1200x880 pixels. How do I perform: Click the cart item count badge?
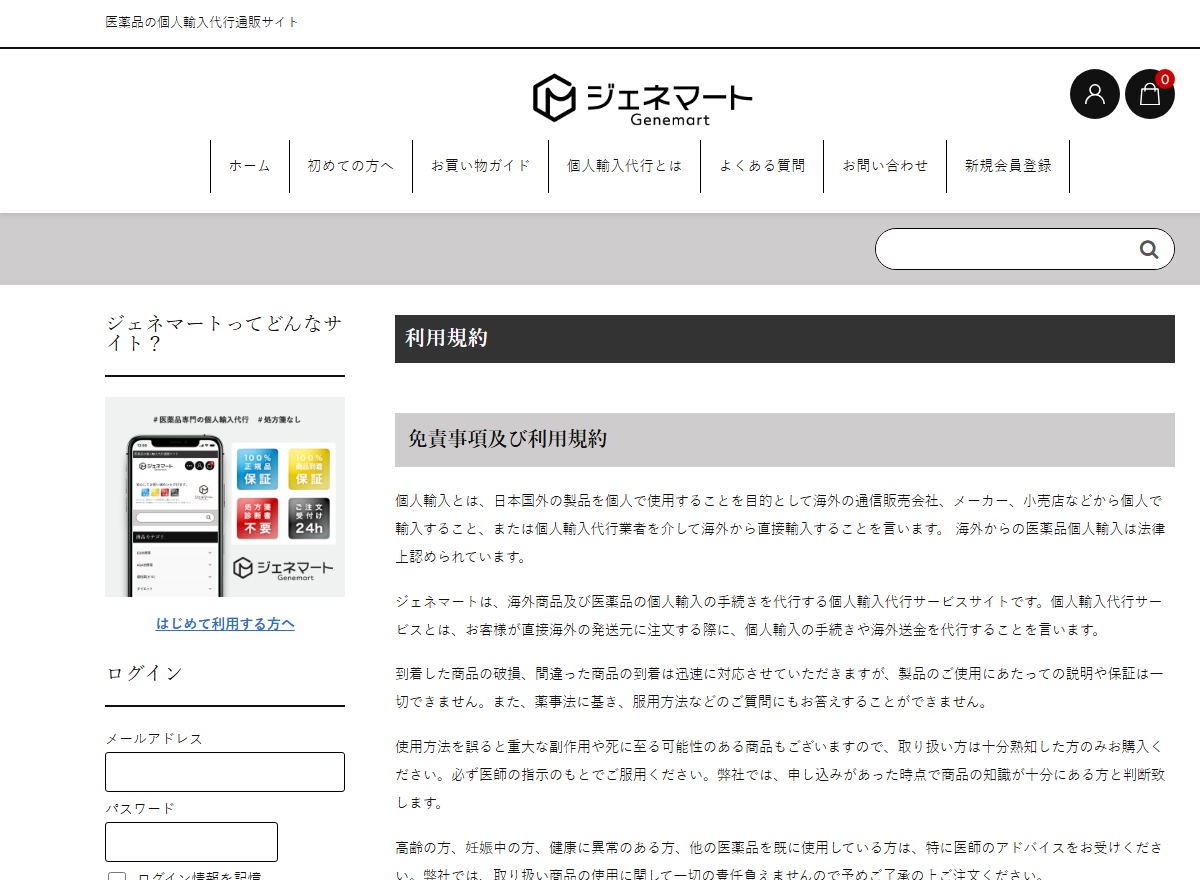[1165, 79]
